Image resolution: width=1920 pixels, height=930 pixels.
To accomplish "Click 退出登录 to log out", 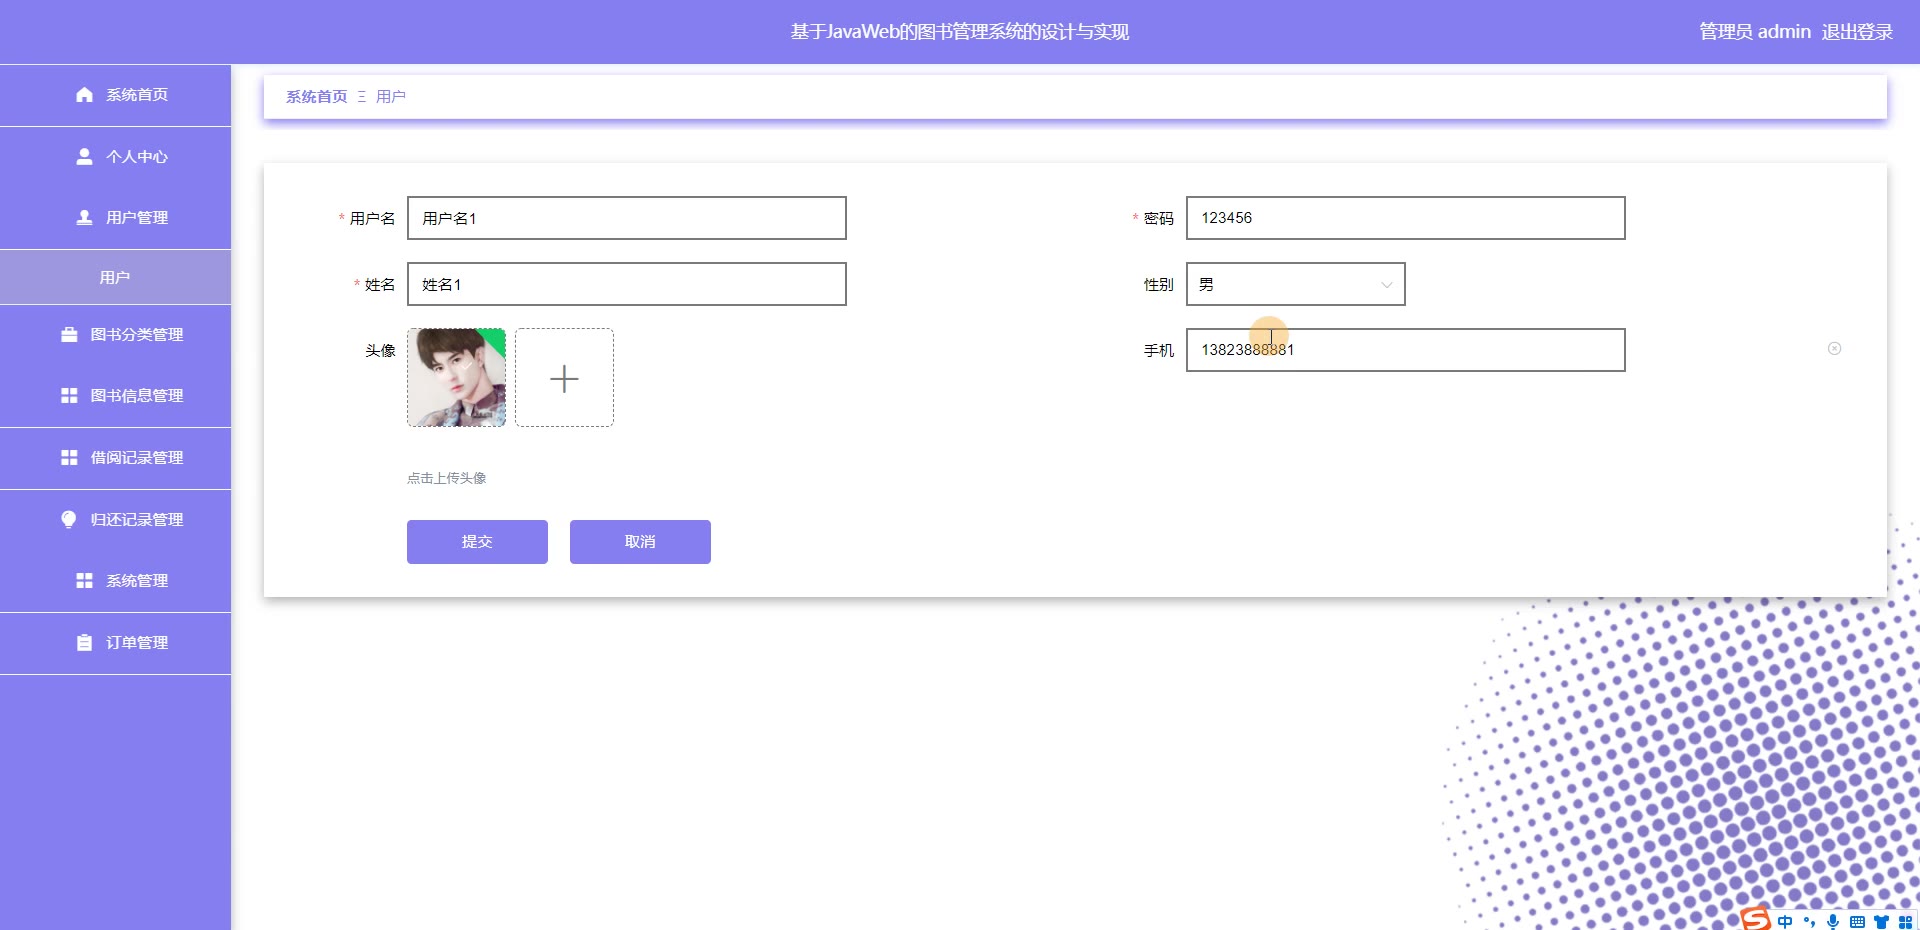I will pyautogui.click(x=1857, y=32).
